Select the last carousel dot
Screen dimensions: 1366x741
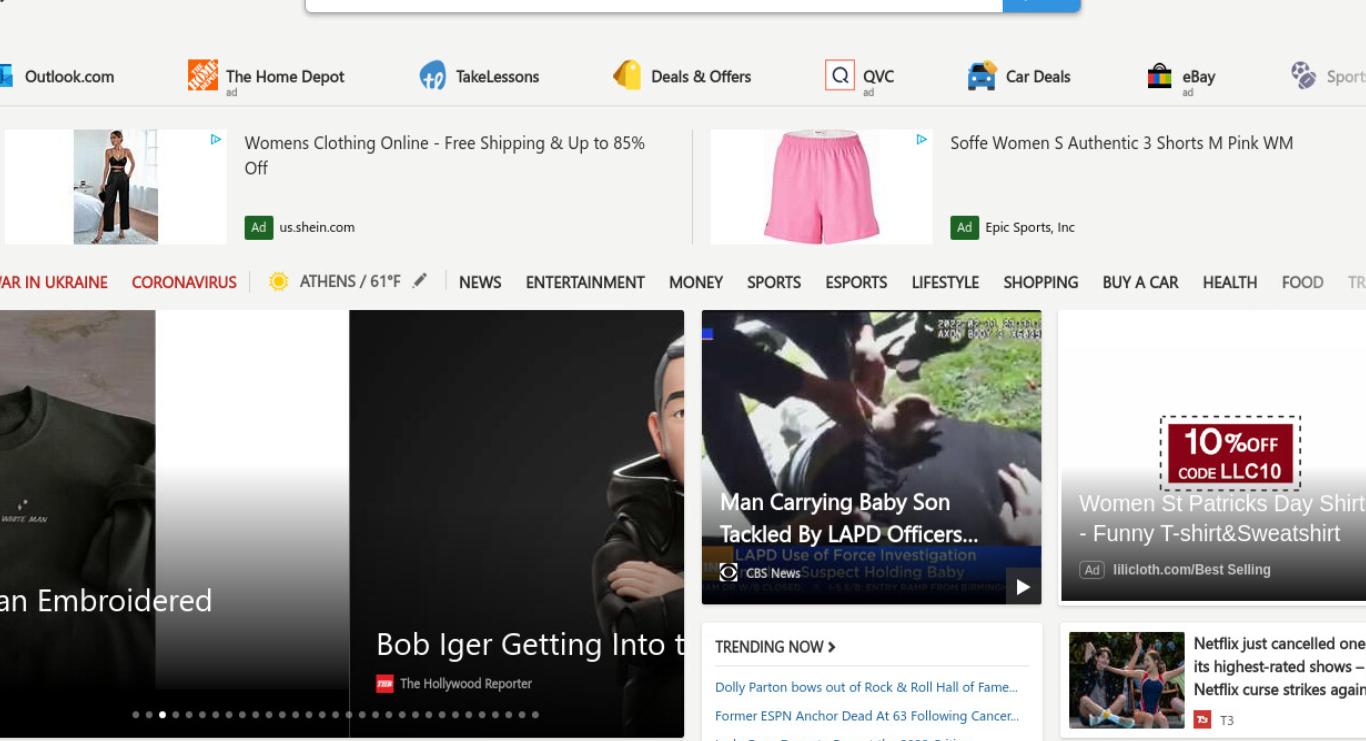point(535,715)
